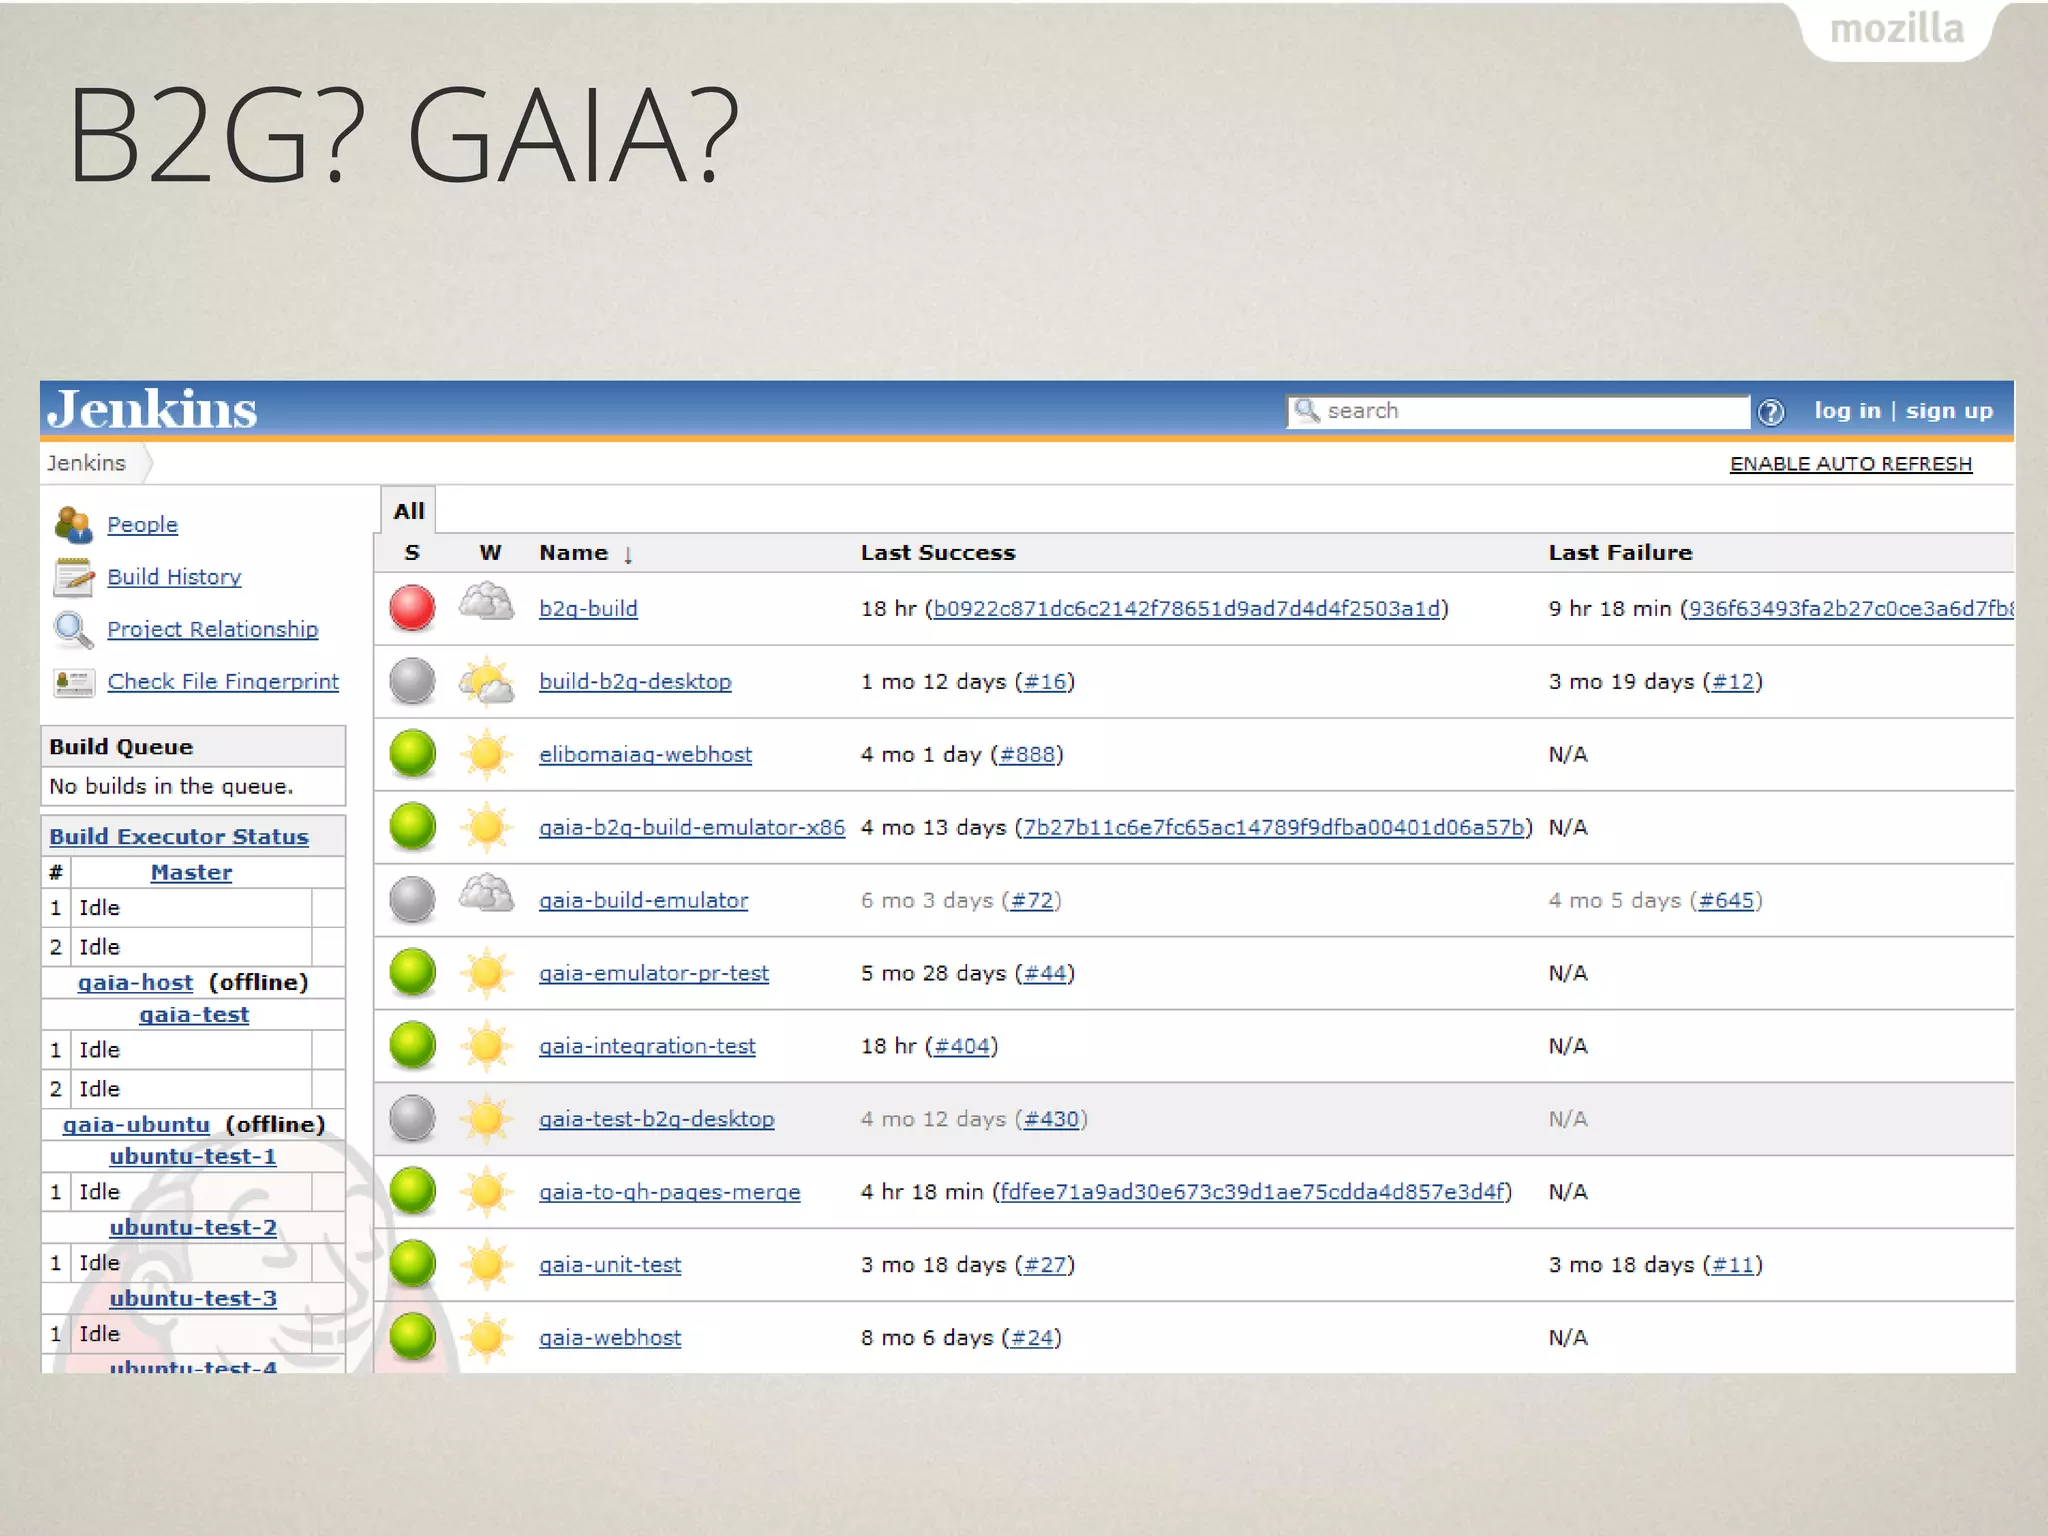Open the elibomaiag-webhost job link
2048x1536 pixels.
[645, 754]
